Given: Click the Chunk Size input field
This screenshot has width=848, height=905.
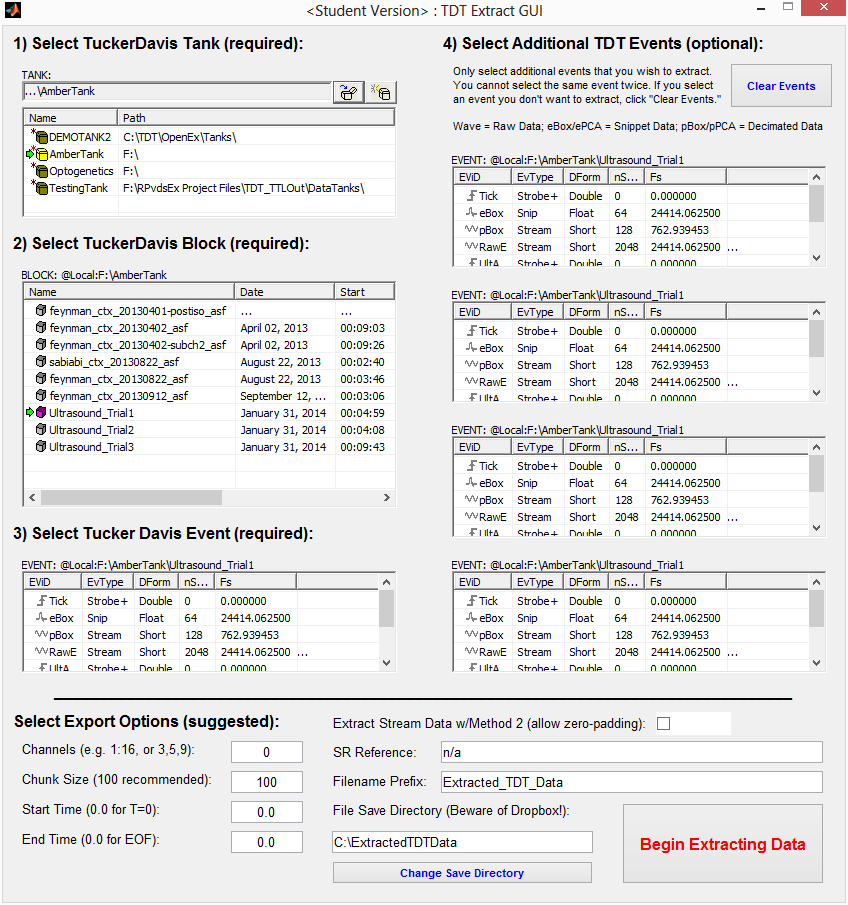Looking at the screenshot, I should click(x=267, y=782).
